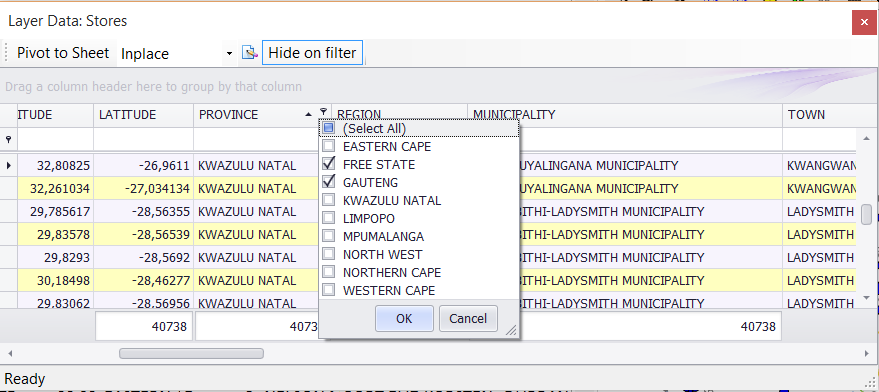Viewport: 879px width, 392px height.
Task: Click the PROVINCE column filter funnel icon
Action: [x=323, y=112]
